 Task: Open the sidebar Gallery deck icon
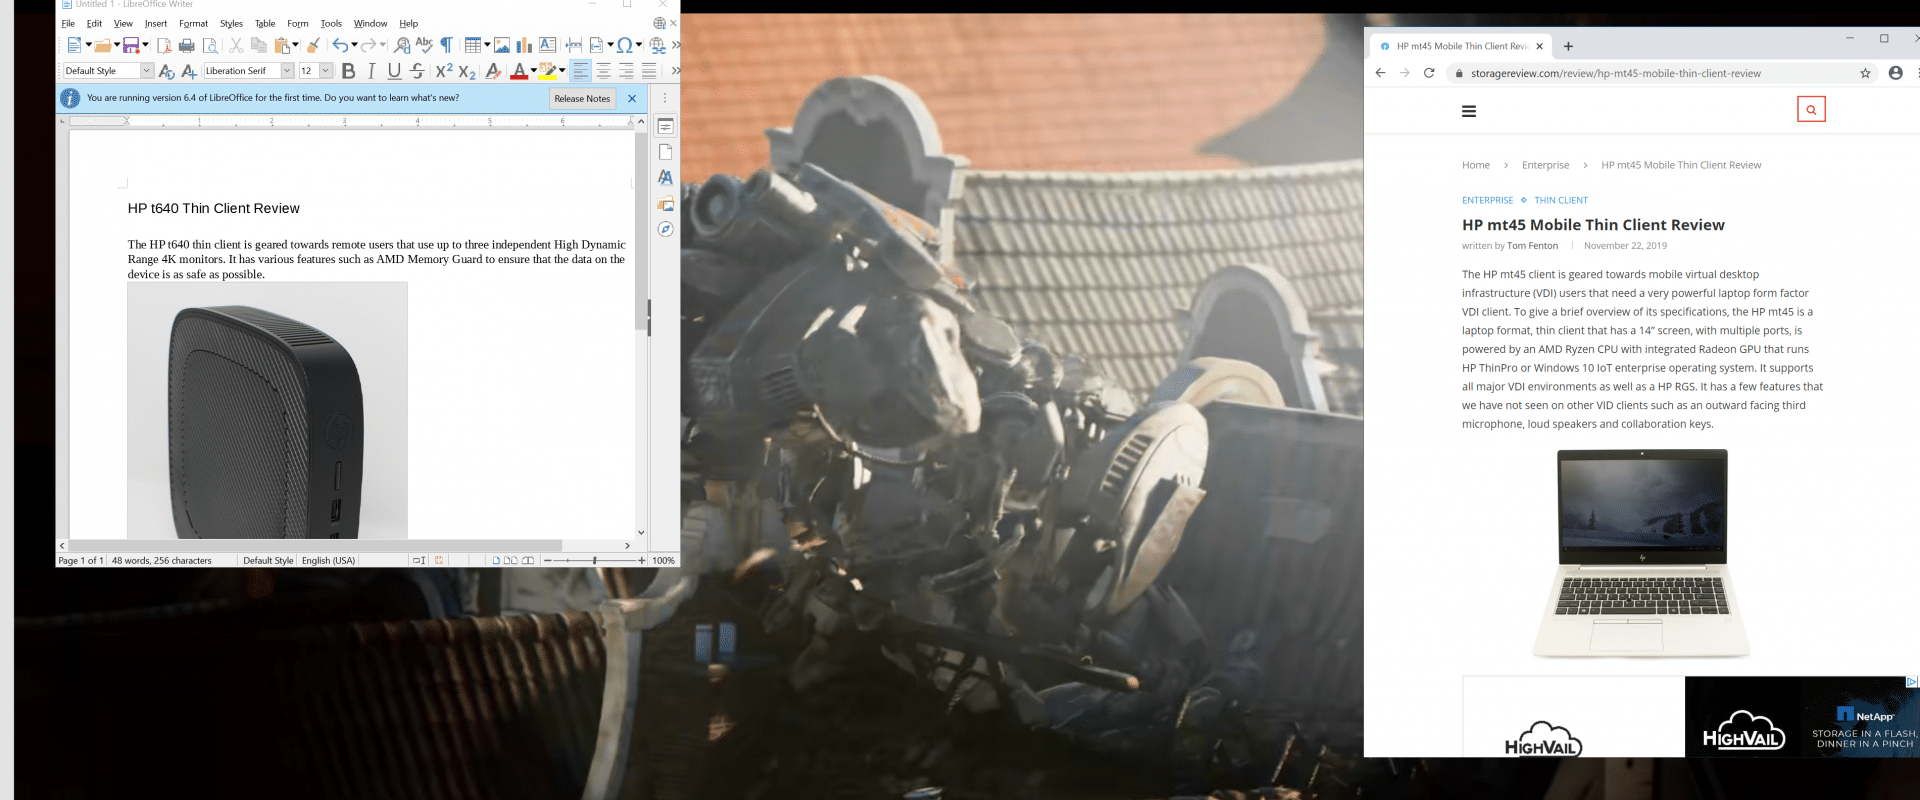coord(665,204)
